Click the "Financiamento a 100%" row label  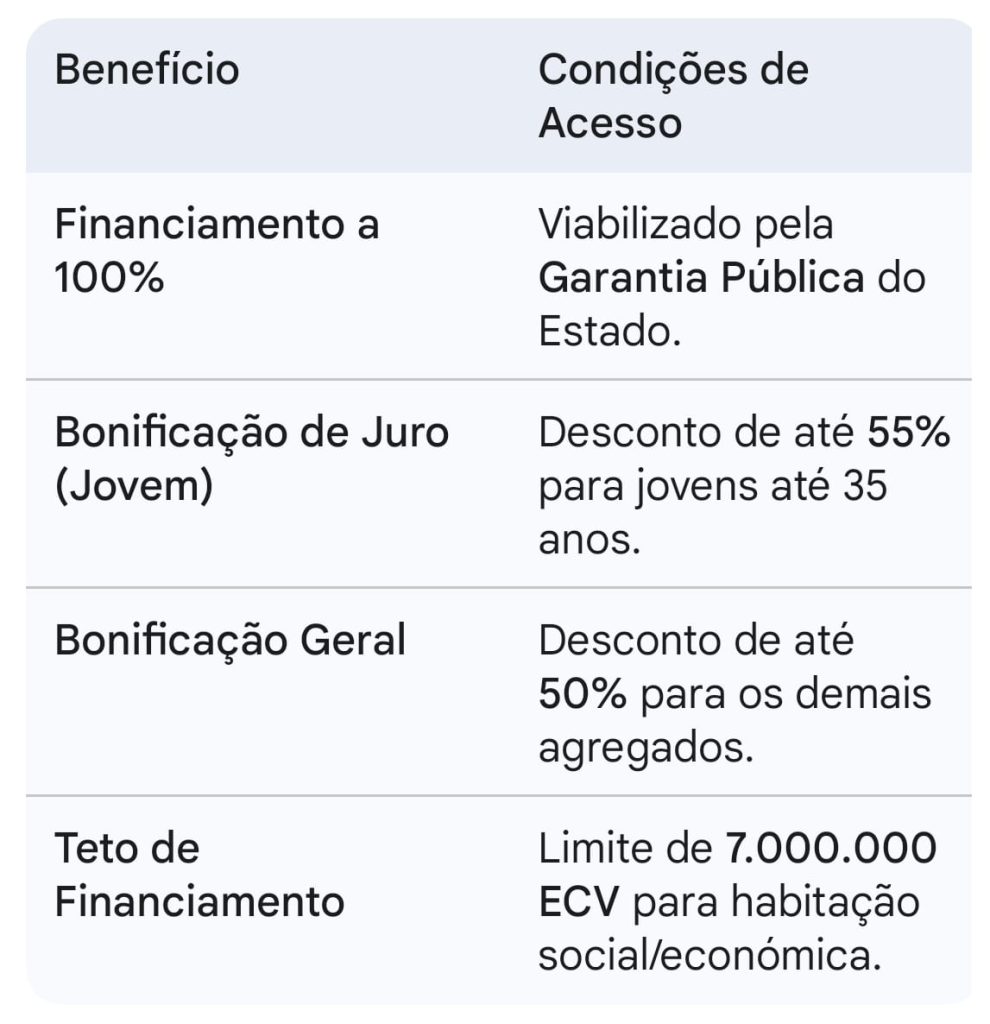tap(217, 251)
